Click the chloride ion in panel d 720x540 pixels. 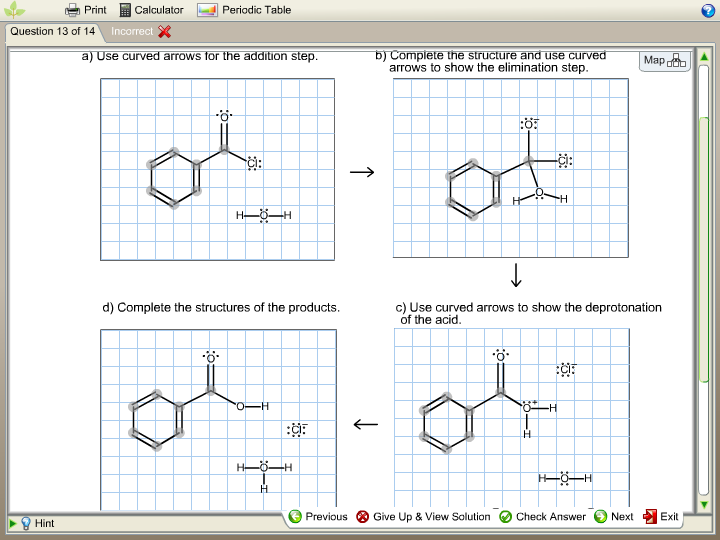tap(297, 430)
